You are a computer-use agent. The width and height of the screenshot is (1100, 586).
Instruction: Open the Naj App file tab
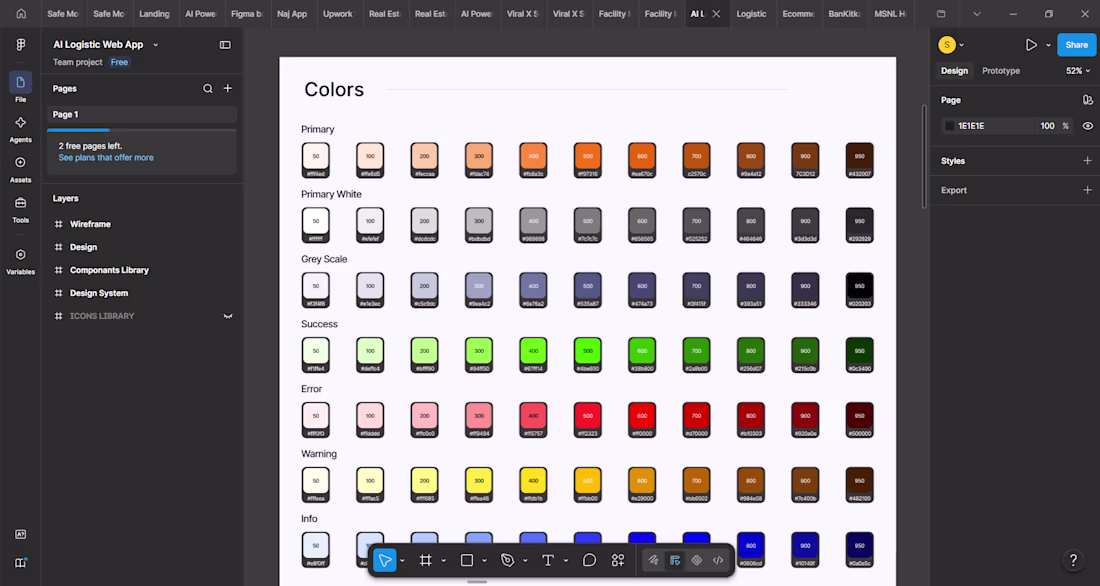[292, 13]
